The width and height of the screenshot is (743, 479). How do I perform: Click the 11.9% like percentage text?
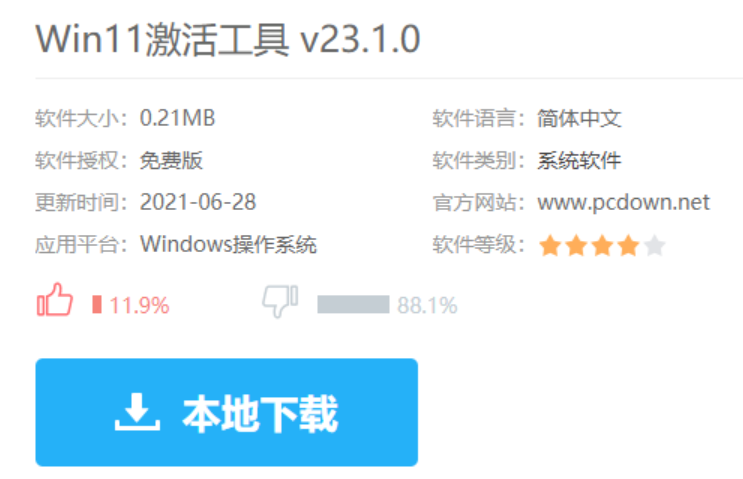pos(139,305)
